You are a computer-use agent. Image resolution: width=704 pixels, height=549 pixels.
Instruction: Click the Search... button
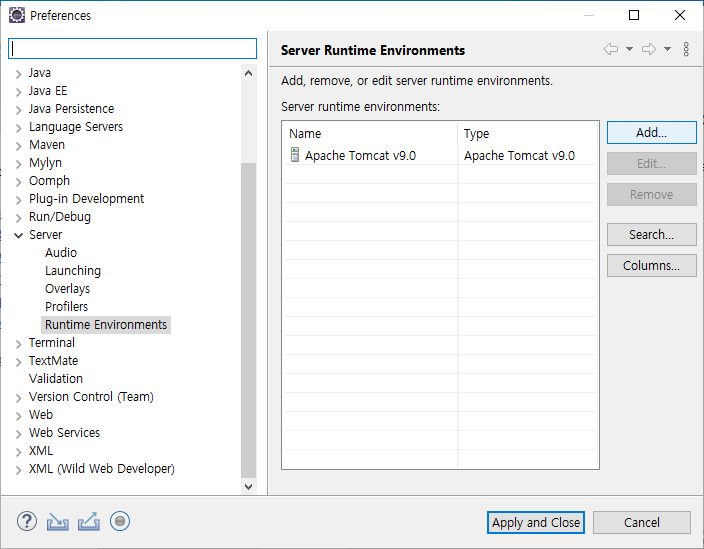(x=651, y=234)
